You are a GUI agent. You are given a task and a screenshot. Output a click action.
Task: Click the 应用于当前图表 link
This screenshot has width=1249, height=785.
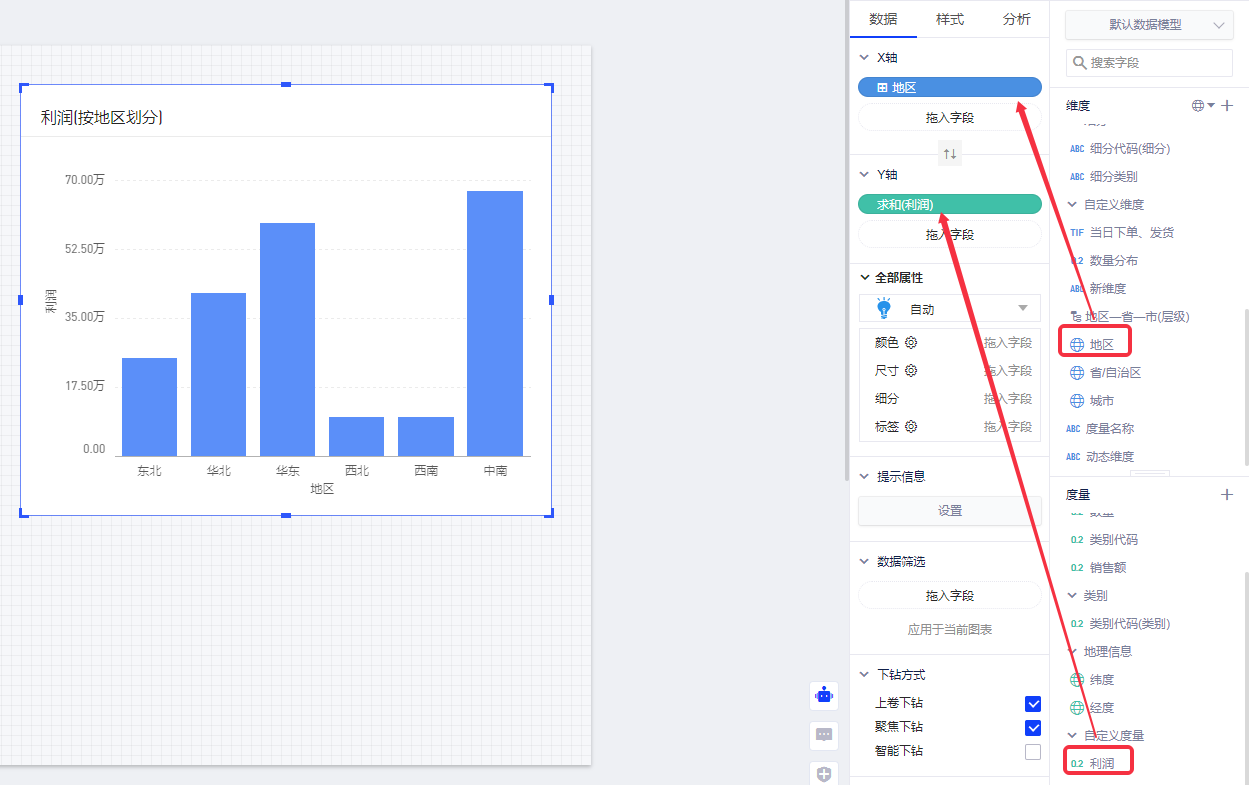click(949, 630)
